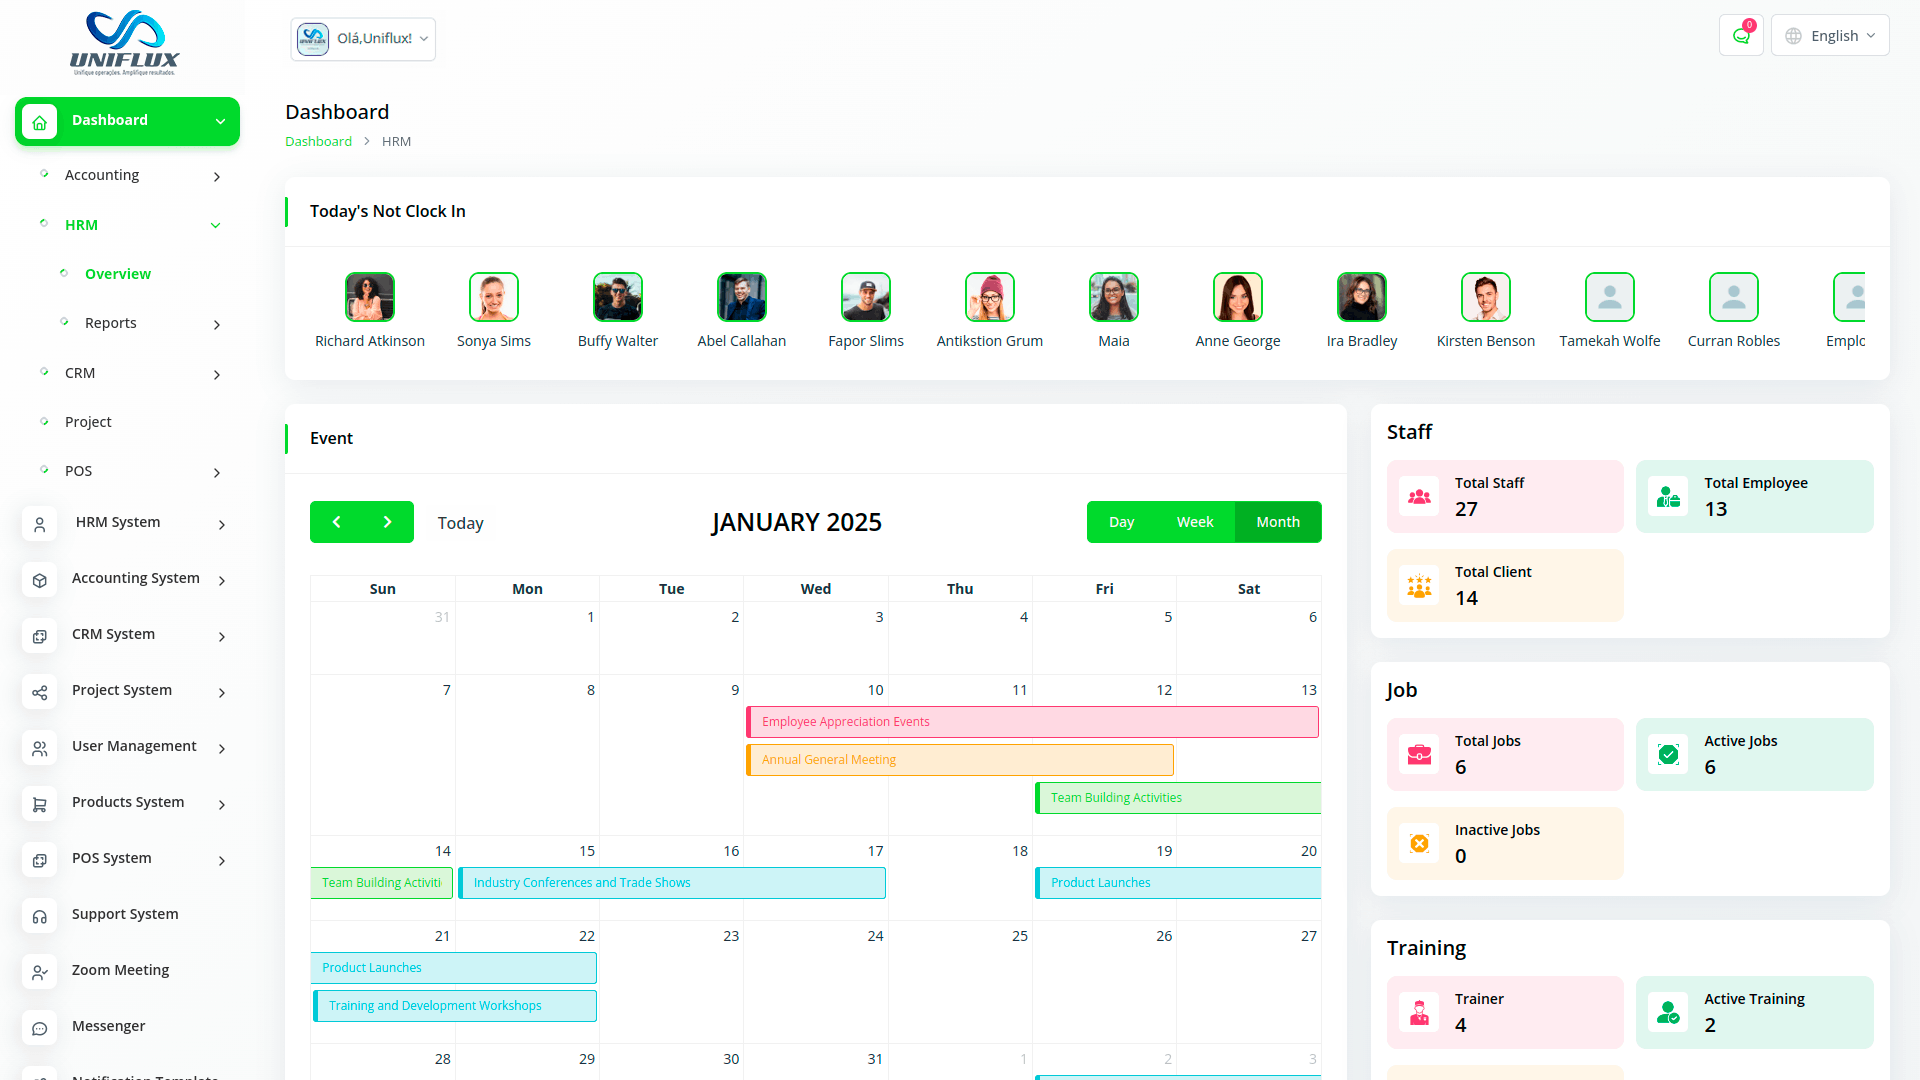1920x1080 pixels.
Task: Click the Support System headset icon
Action: point(40,916)
